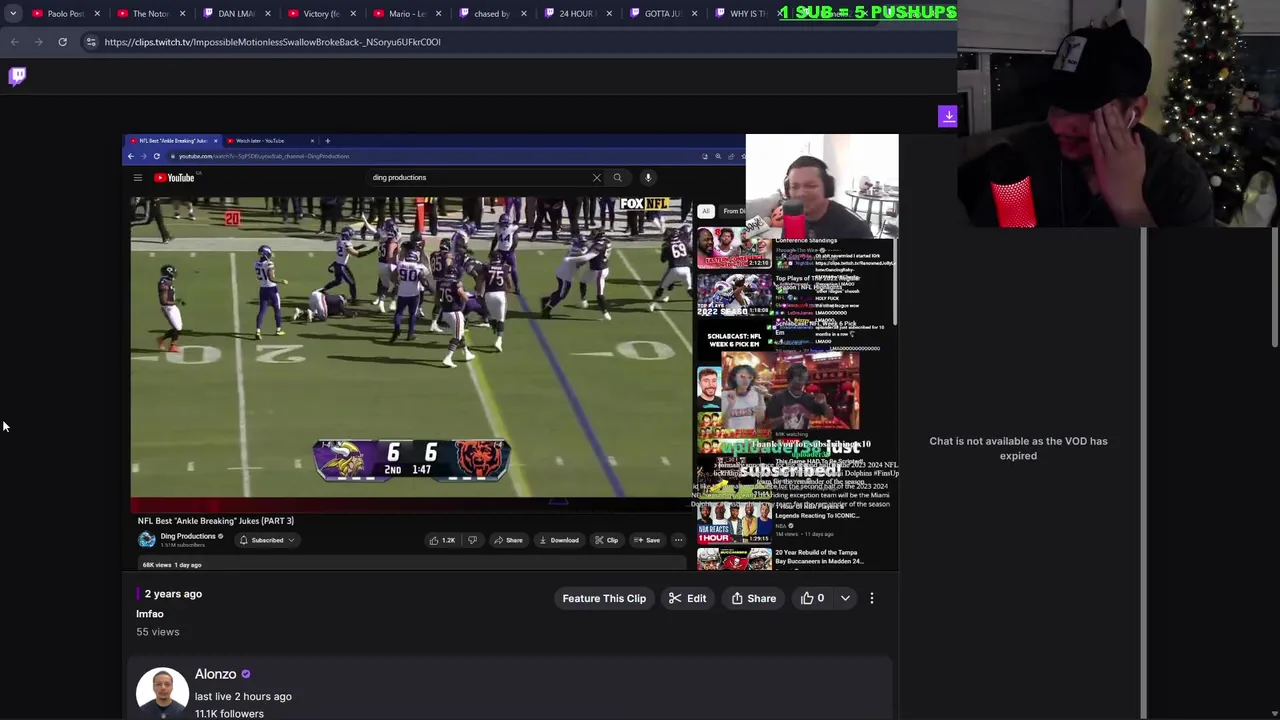Click the '11.1K followers' text
The height and width of the screenshot is (720, 1280).
229,714
